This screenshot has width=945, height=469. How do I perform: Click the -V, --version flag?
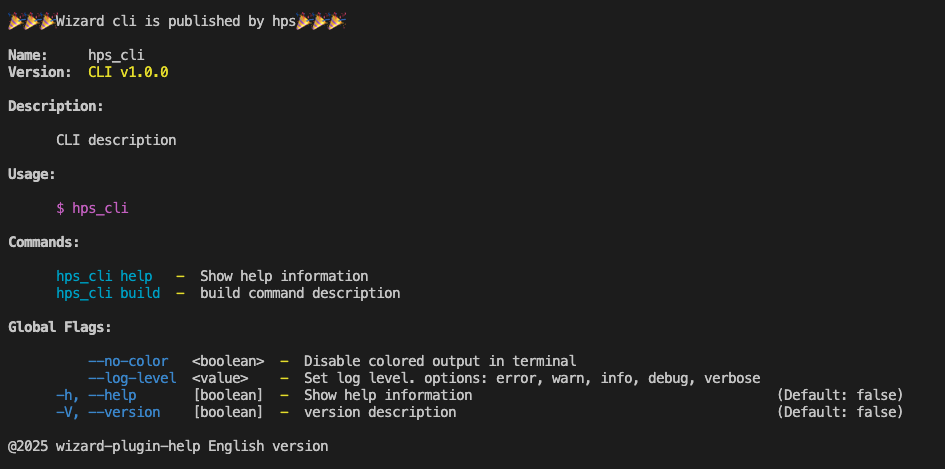coord(108,412)
